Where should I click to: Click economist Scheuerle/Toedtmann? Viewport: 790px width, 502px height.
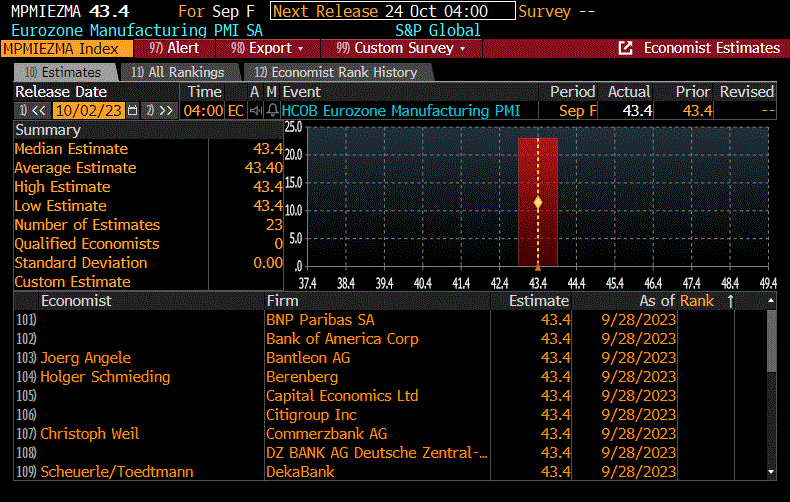117,472
